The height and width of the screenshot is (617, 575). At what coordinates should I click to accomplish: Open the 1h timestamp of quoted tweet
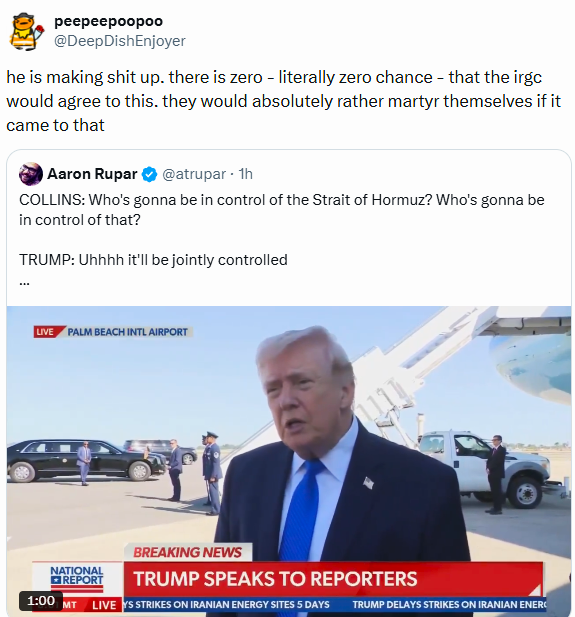tap(246, 174)
